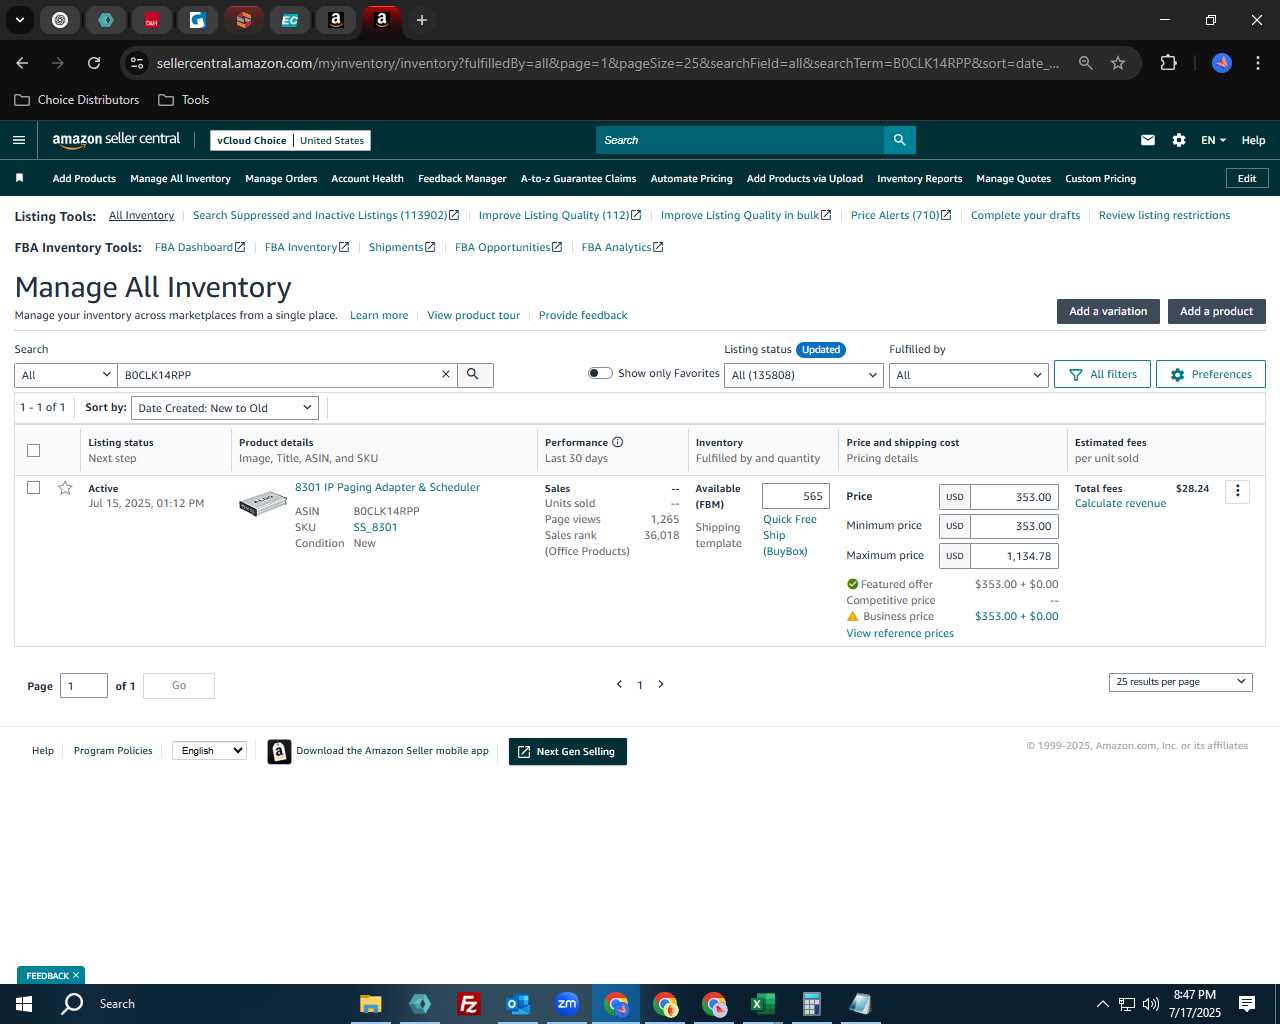Open the 8301 IP Paging Adapter listing link
The image size is (1280, 1024).
387,487
